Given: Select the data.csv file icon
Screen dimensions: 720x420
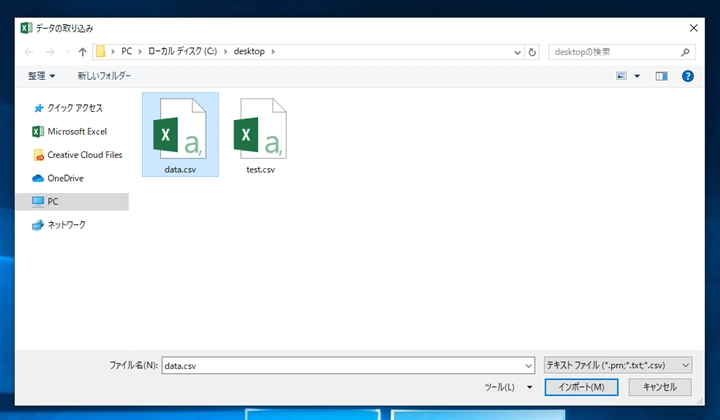Looking at the screenshot, I should (180, 129).
